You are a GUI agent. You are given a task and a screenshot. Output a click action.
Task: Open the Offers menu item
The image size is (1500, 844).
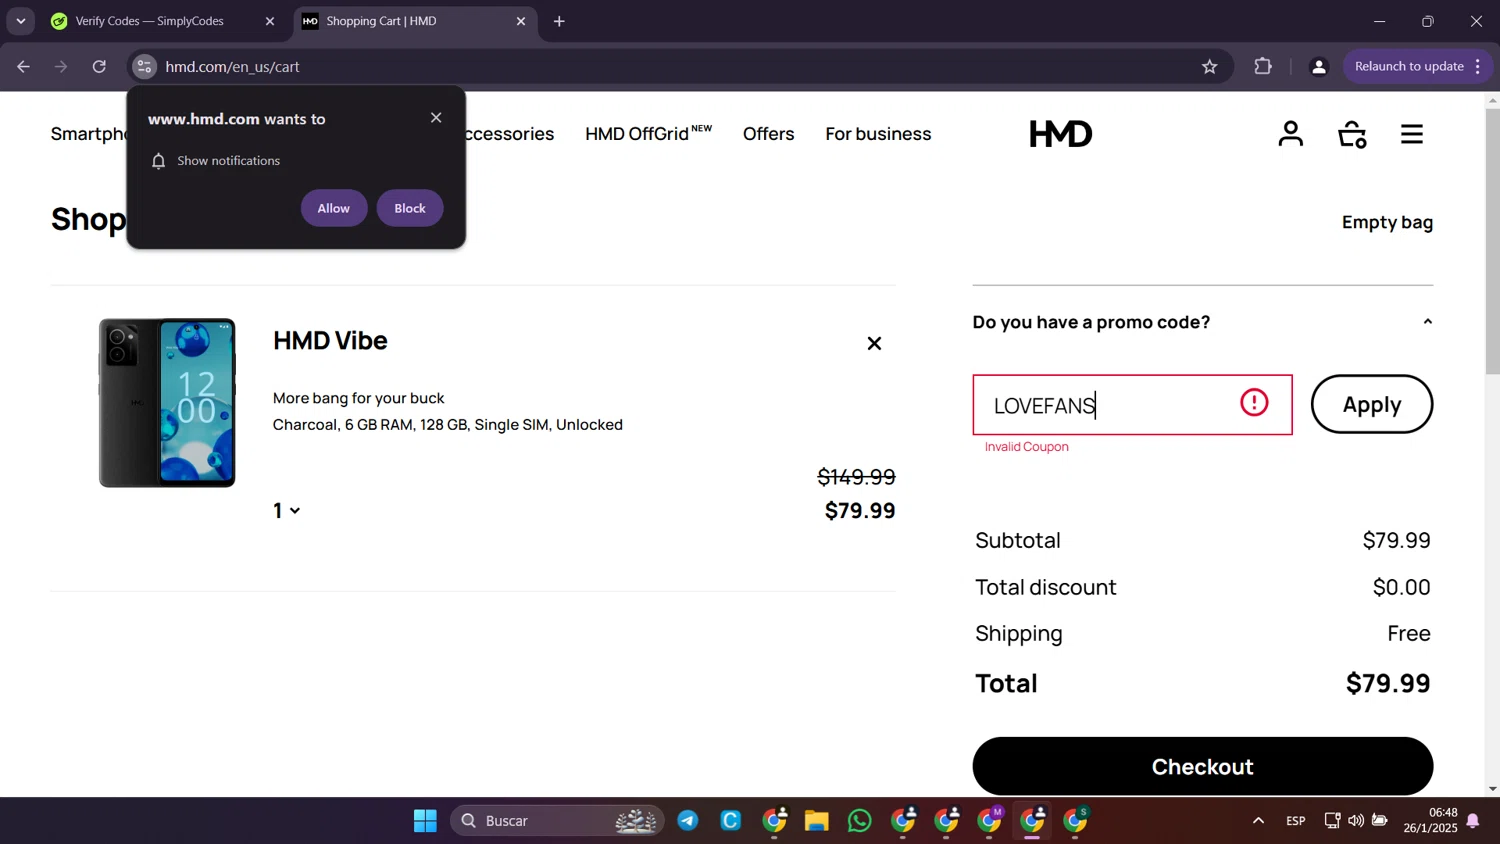click(x=768, y=134)
